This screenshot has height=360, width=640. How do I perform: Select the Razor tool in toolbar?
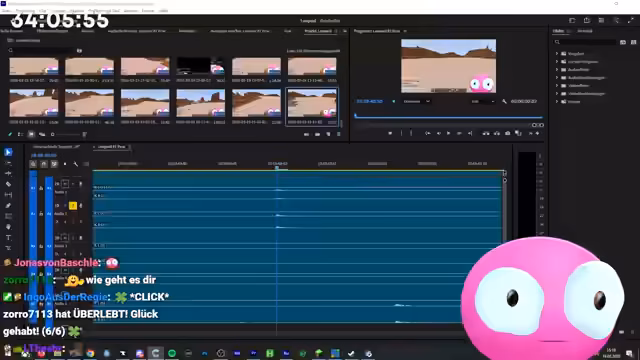8,184
